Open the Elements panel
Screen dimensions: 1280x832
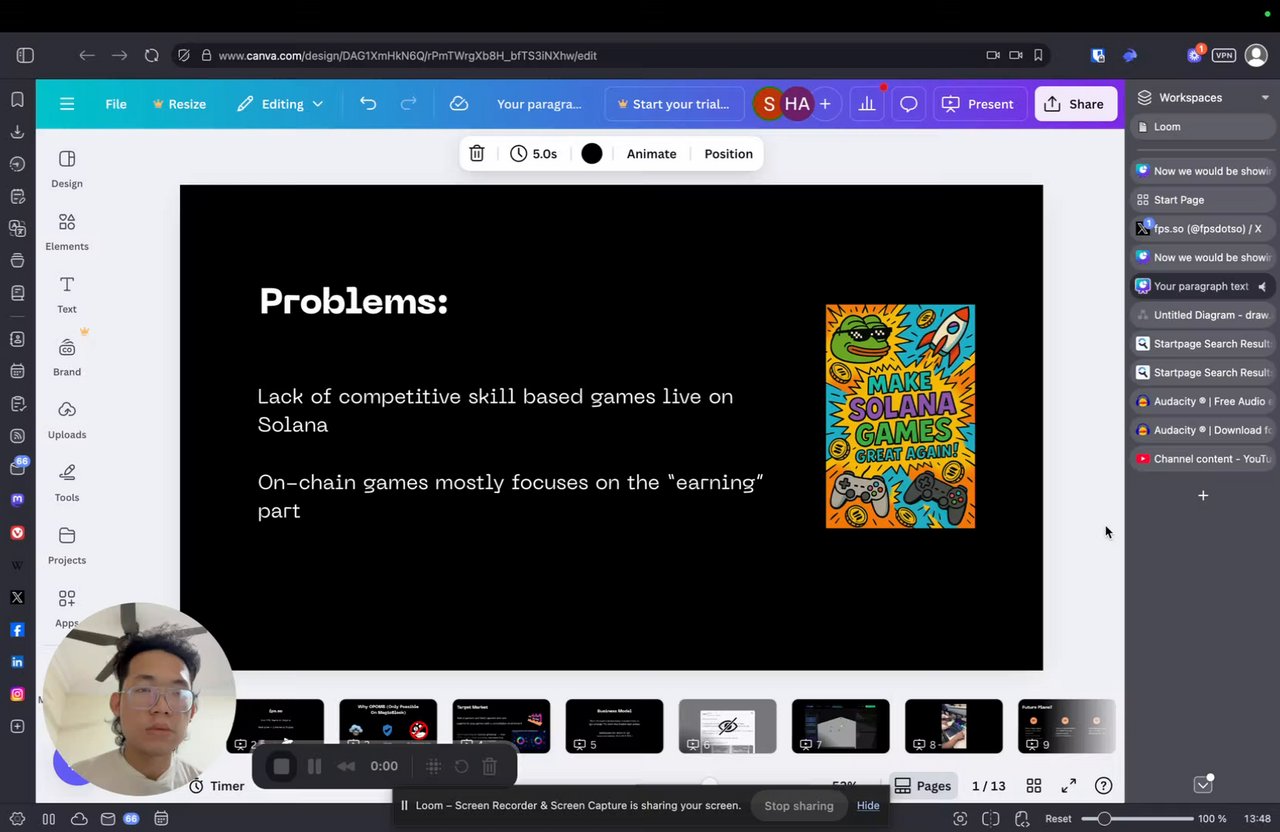(x=67, y=232)
